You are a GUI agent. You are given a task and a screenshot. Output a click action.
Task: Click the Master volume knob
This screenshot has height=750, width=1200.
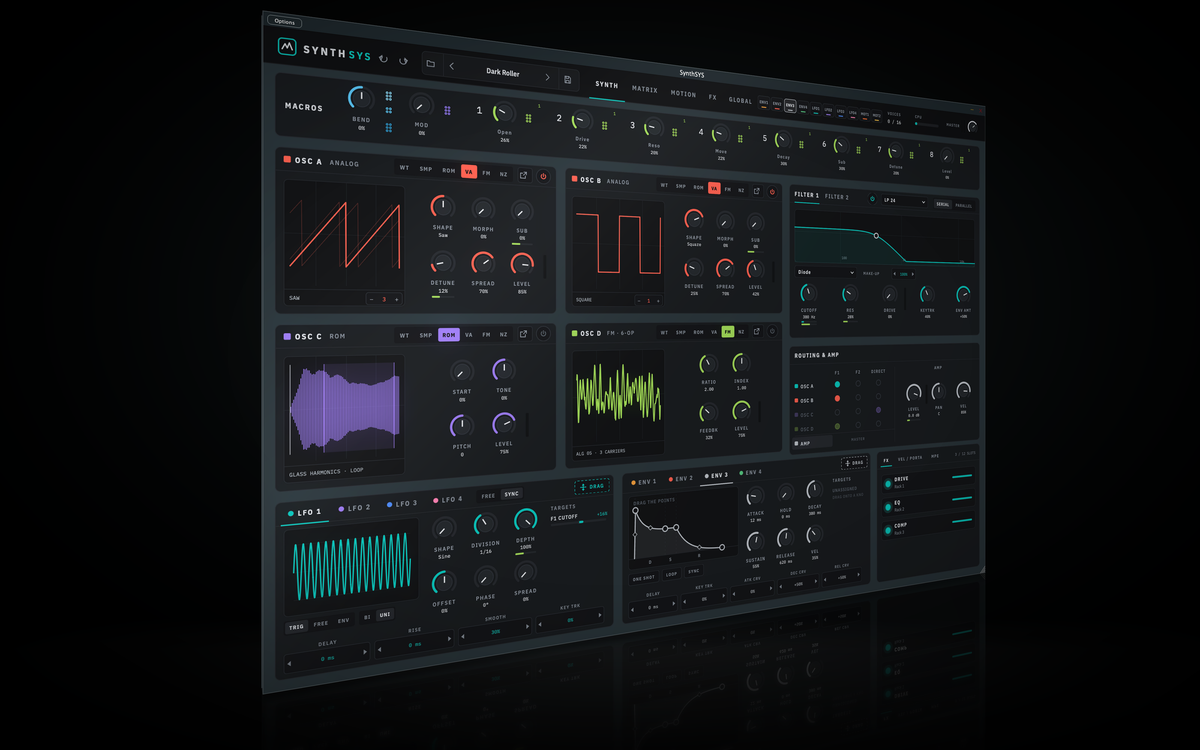[x=971, y=127]
